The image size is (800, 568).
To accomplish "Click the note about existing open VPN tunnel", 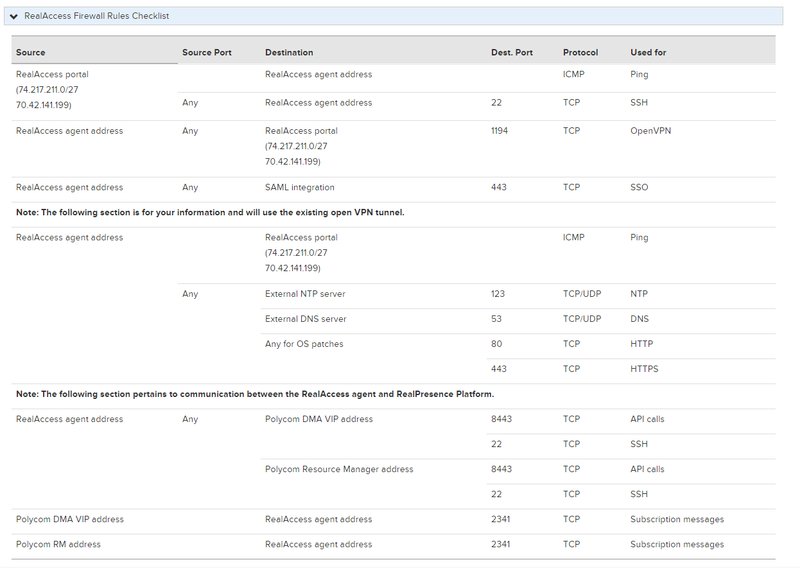I will [x=210, y=212].
